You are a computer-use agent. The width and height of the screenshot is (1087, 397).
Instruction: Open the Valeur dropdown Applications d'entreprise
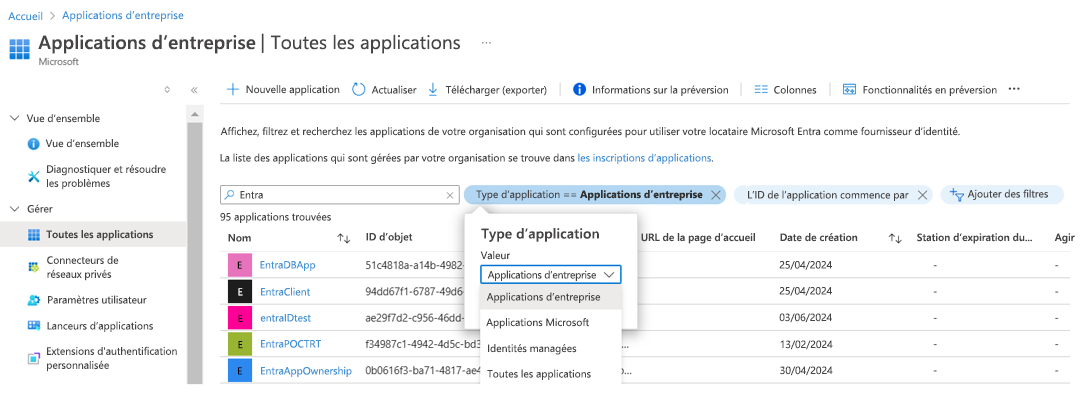(x=550, y=275)
